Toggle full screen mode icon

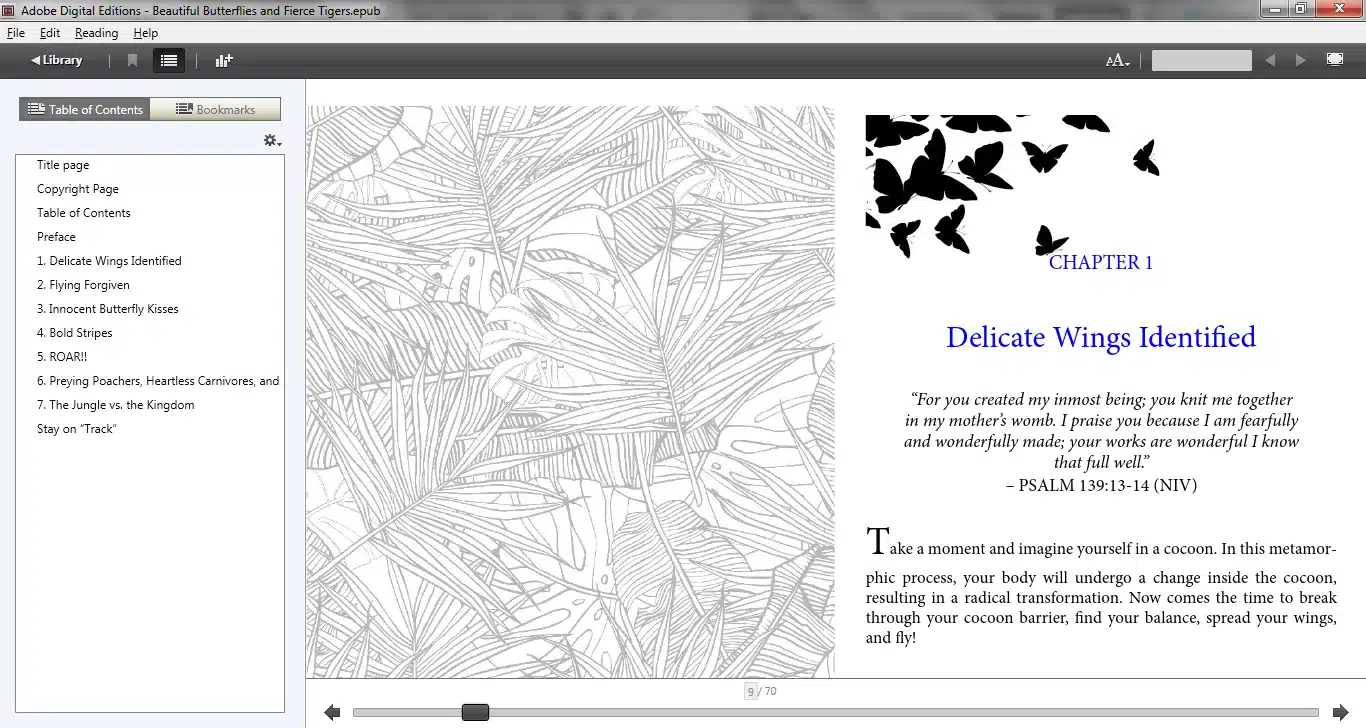[x=1335, y=60]
